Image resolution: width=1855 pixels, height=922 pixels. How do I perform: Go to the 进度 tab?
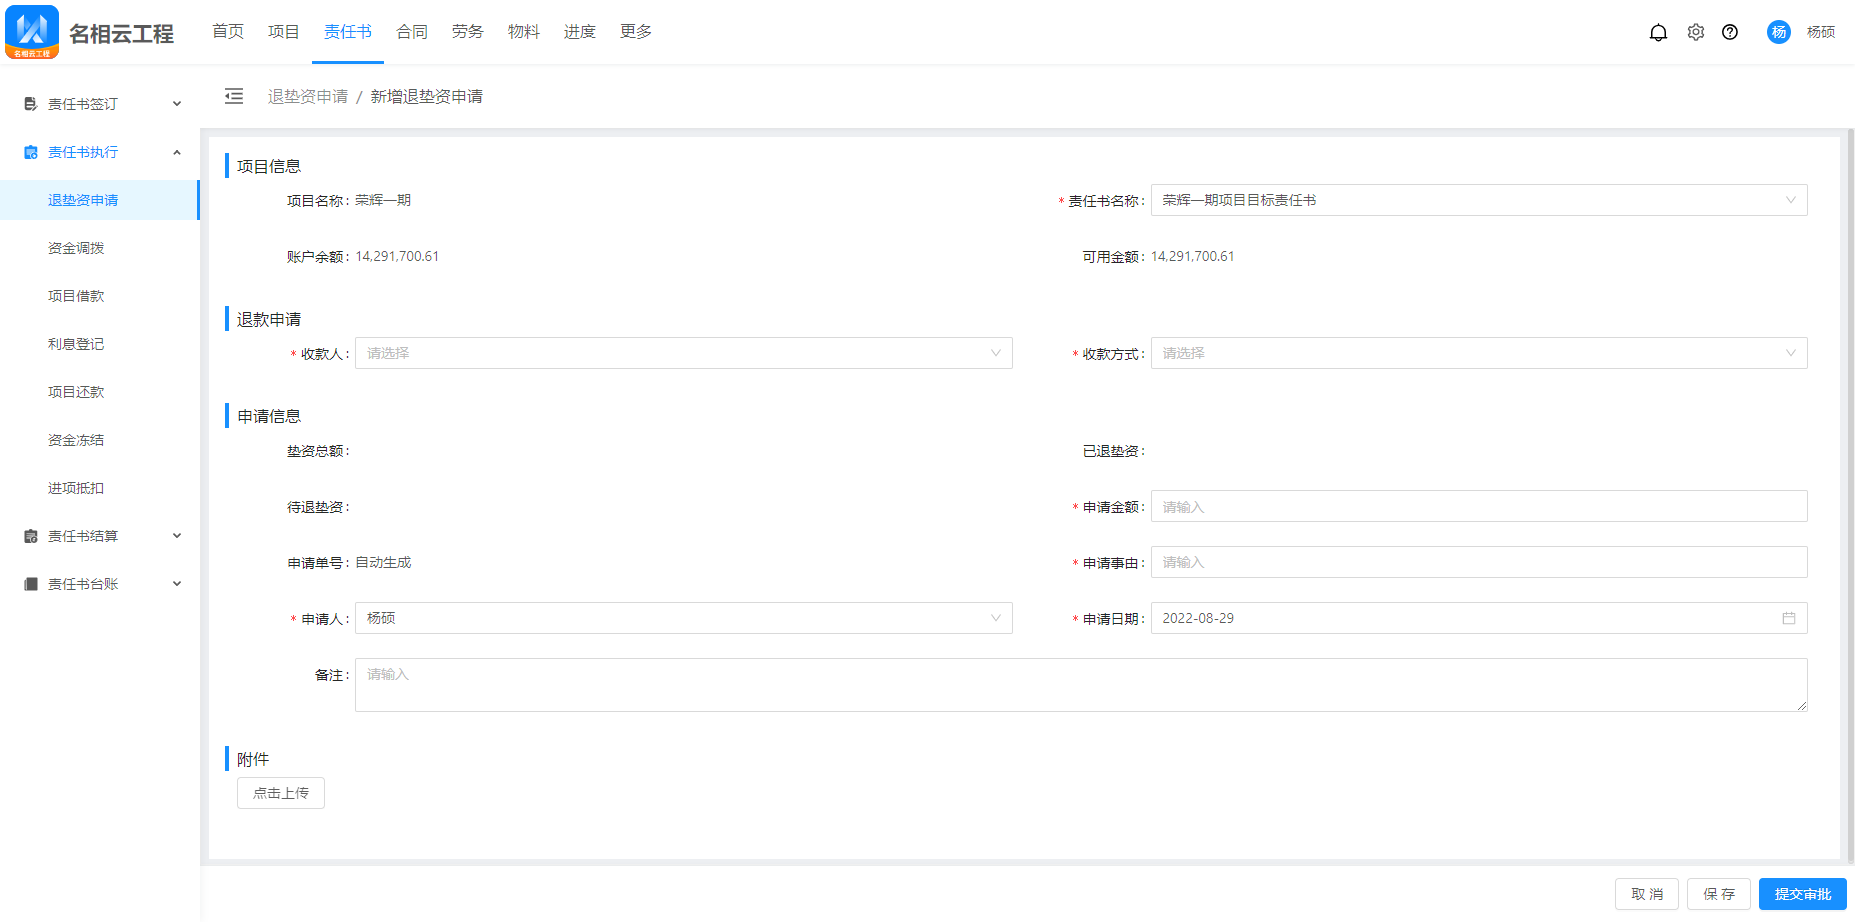point(580,32)
